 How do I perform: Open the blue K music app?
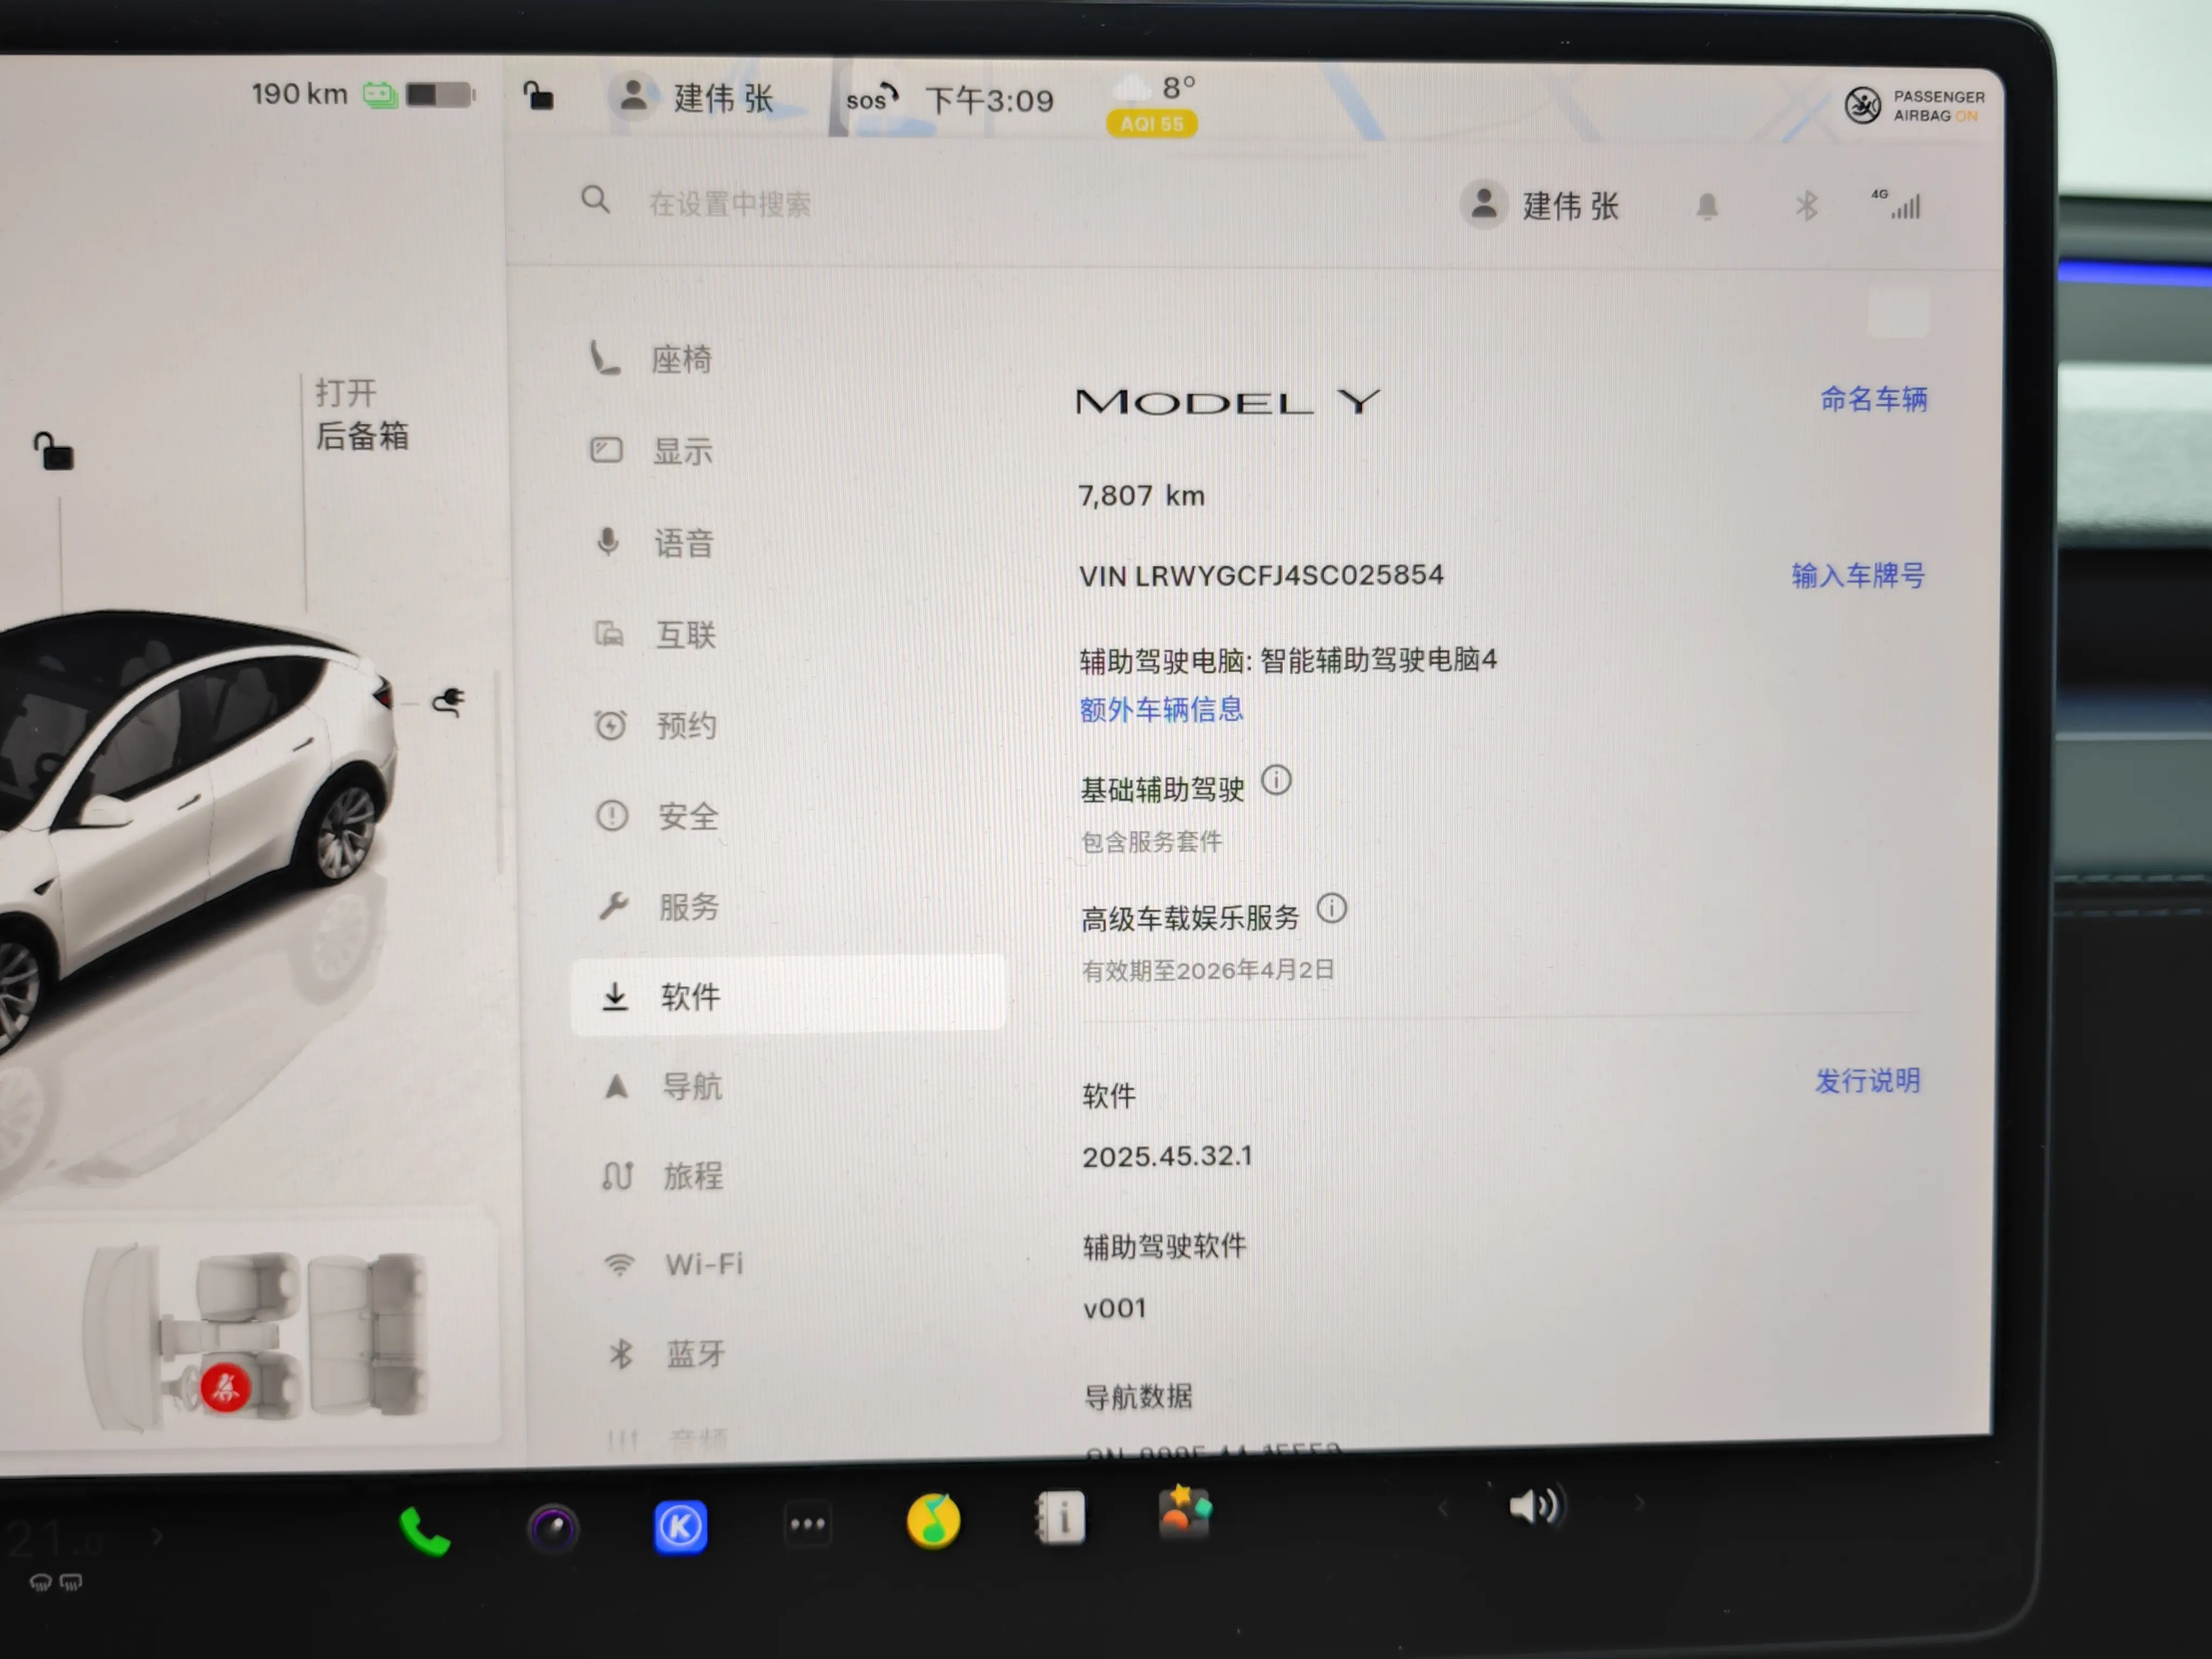click(x=680, y=1526)
